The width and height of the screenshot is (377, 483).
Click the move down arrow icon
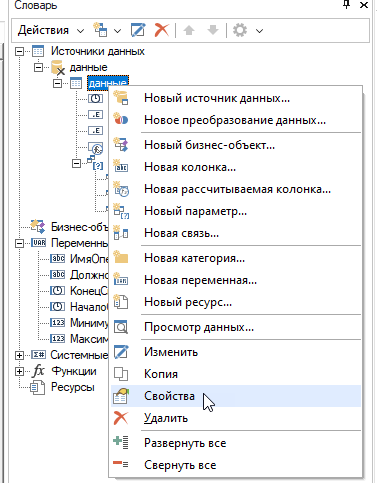click(213, 30)
